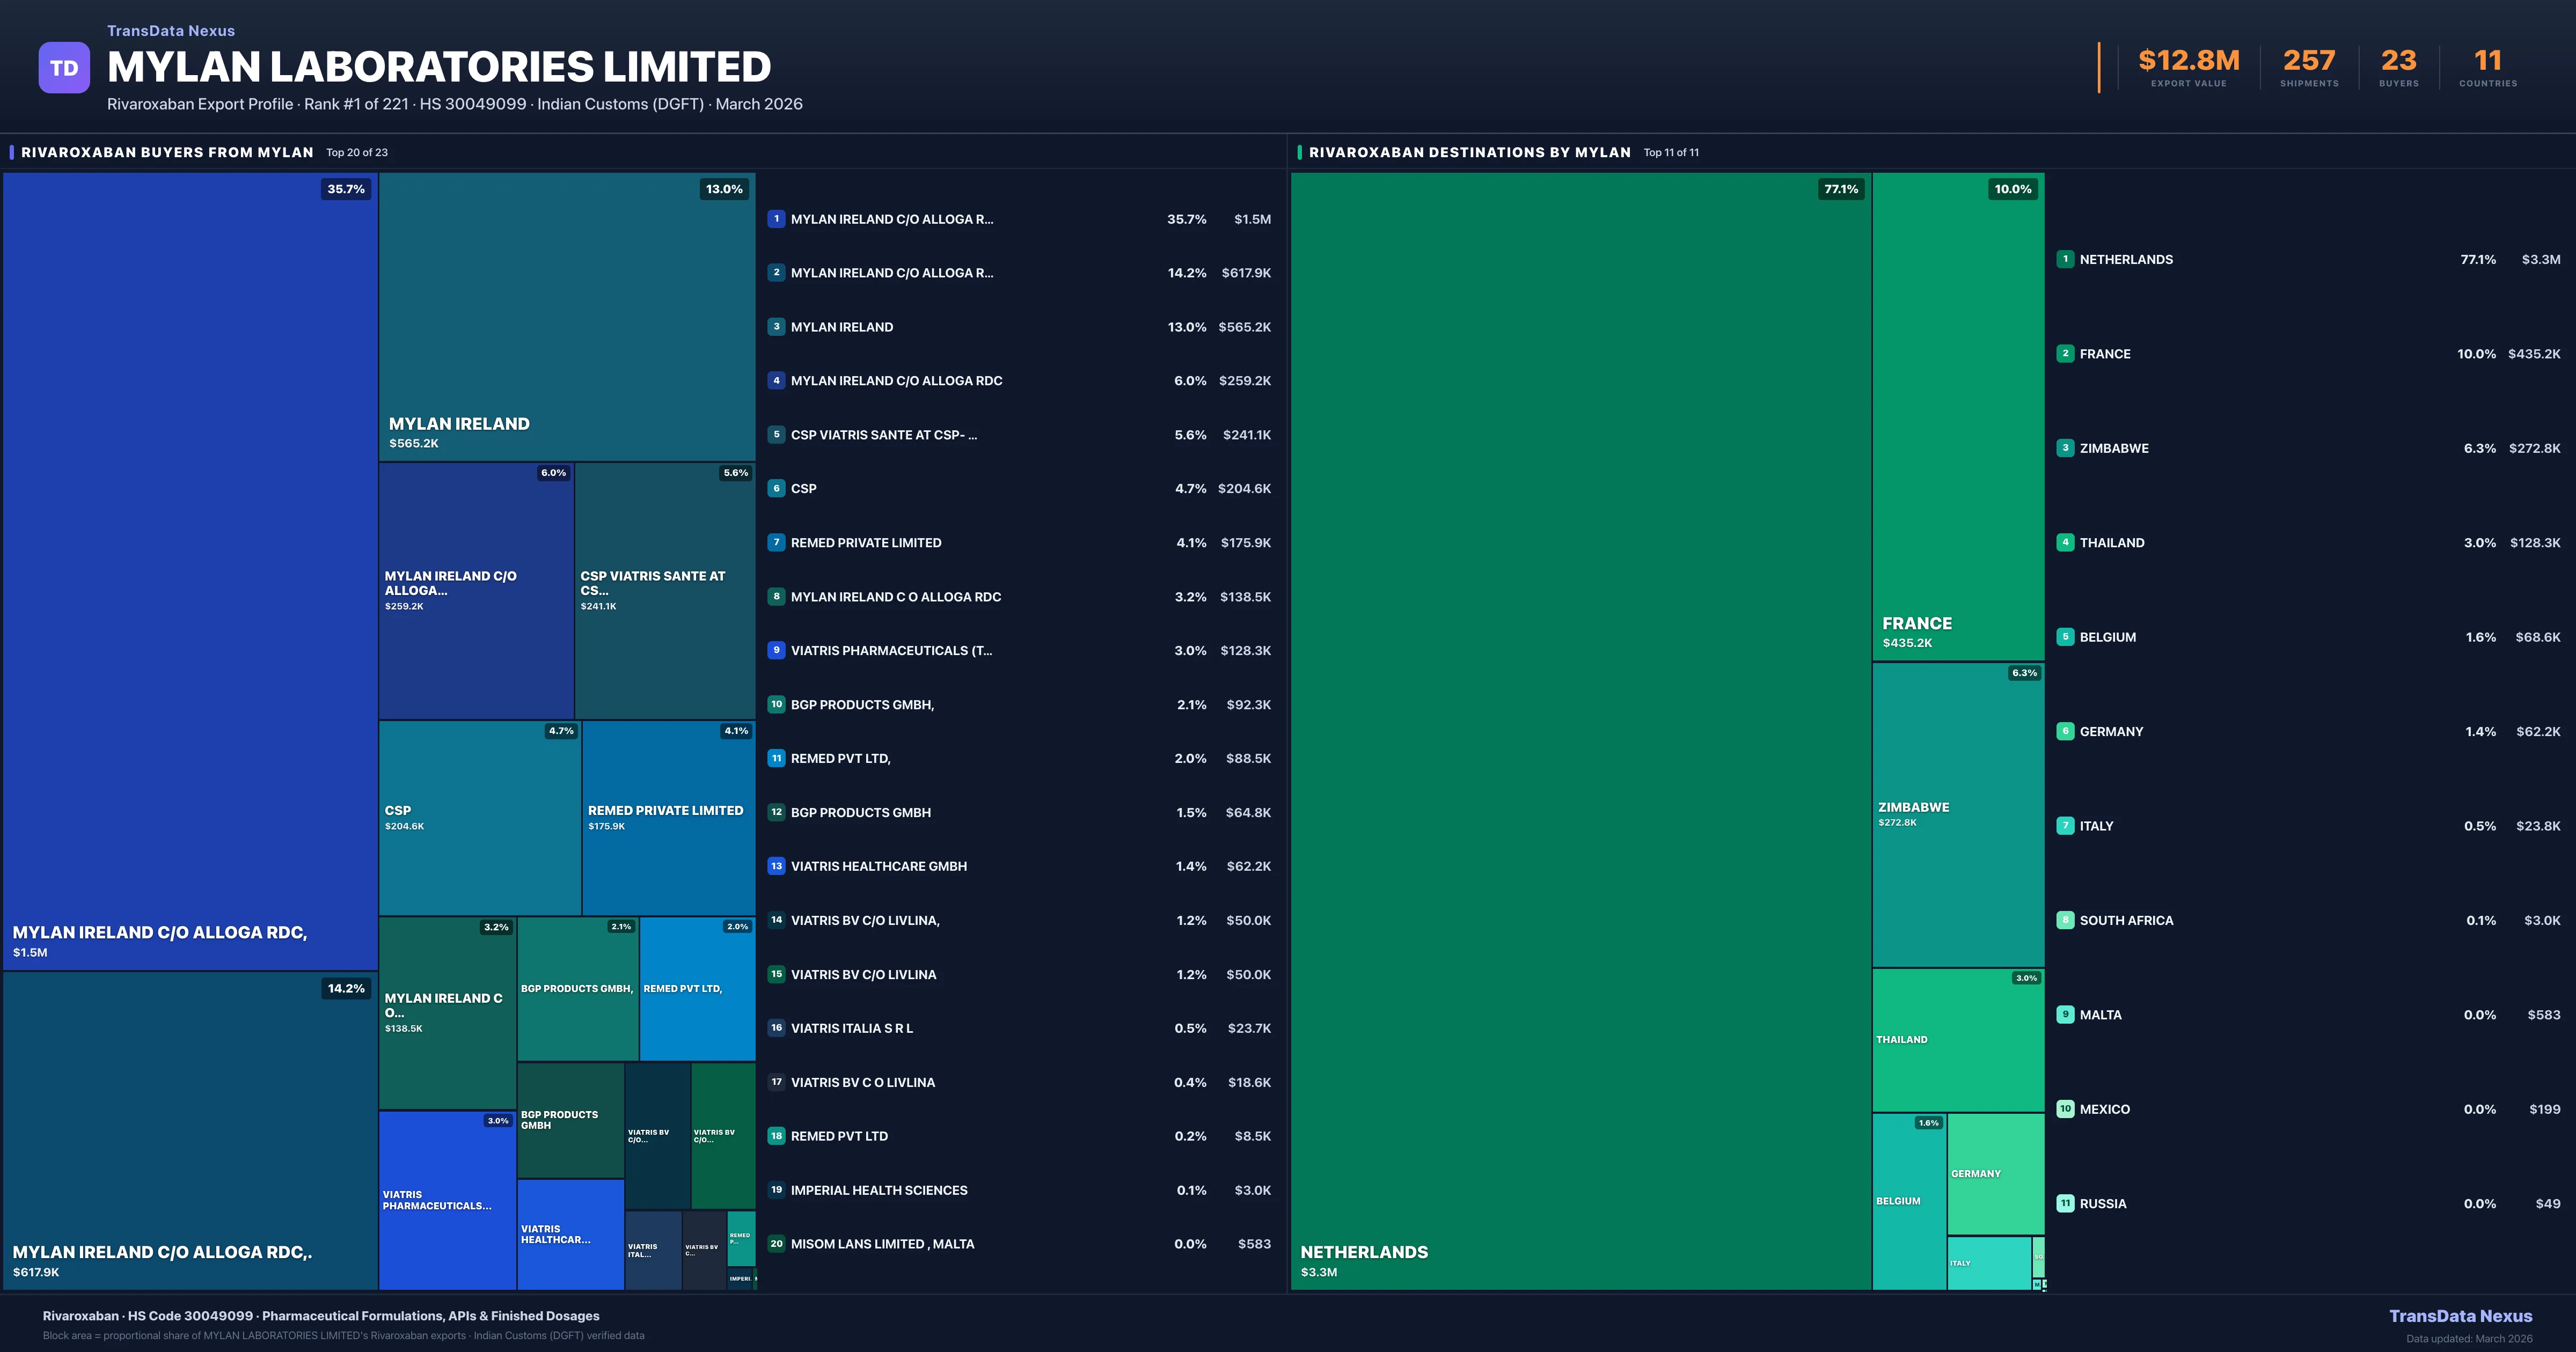Viewport: 2576px width, 1352px height.
Task: Select badge 9 next to MALTA
Action: [2065, 1014]
